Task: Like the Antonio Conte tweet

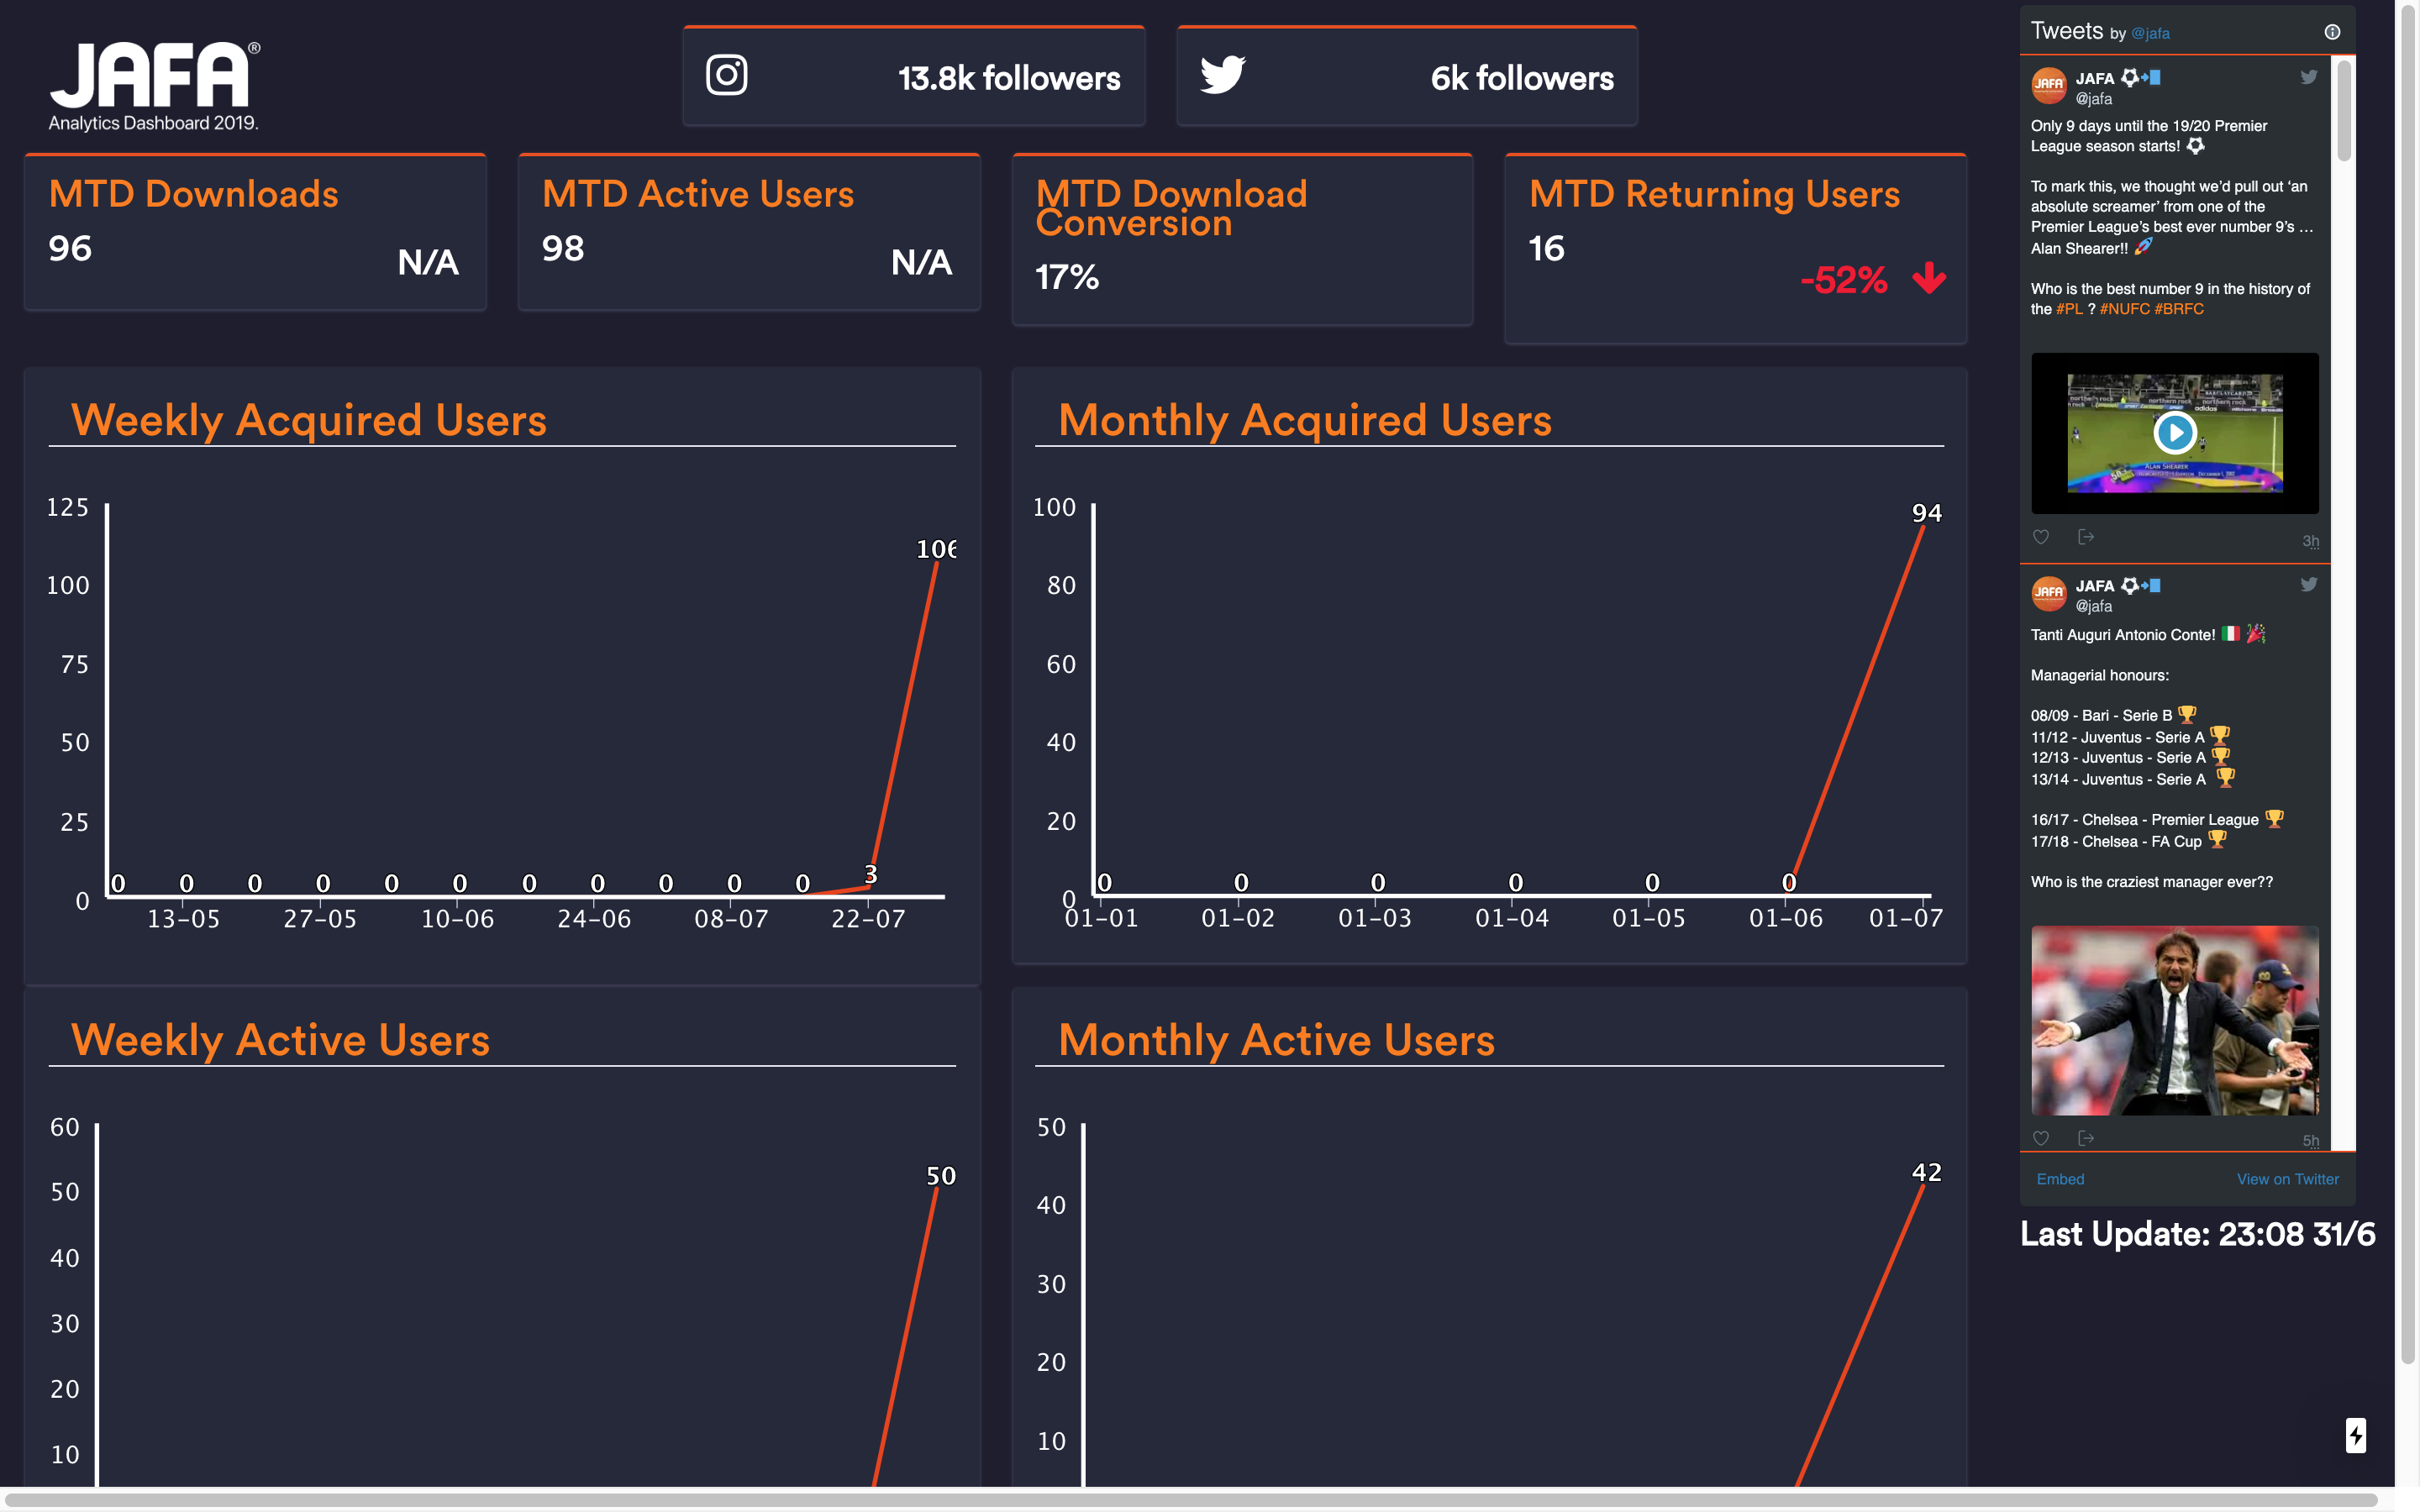Action: click(x=2041, y=1138)
